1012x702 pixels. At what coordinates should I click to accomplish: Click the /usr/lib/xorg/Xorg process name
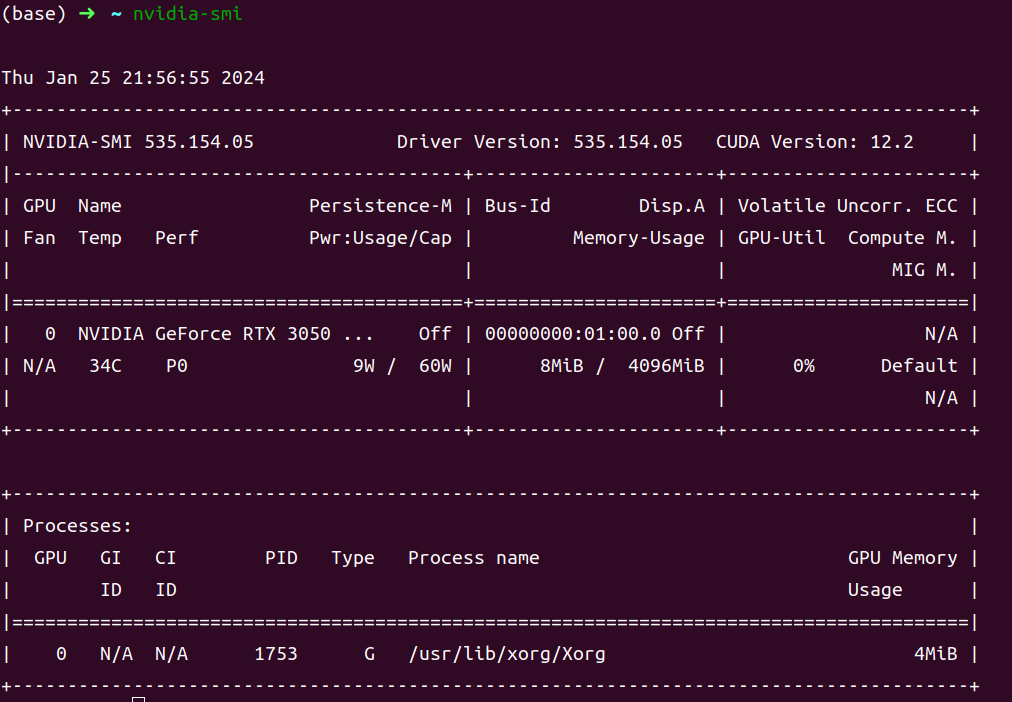click(506, 654)
